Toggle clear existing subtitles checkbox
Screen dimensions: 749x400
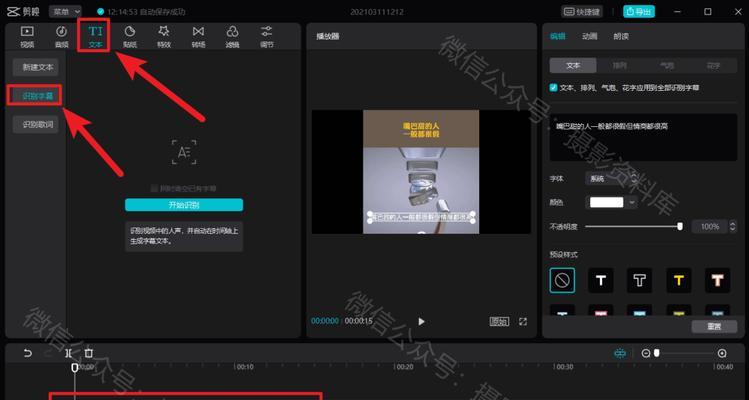tap(154, 188)
